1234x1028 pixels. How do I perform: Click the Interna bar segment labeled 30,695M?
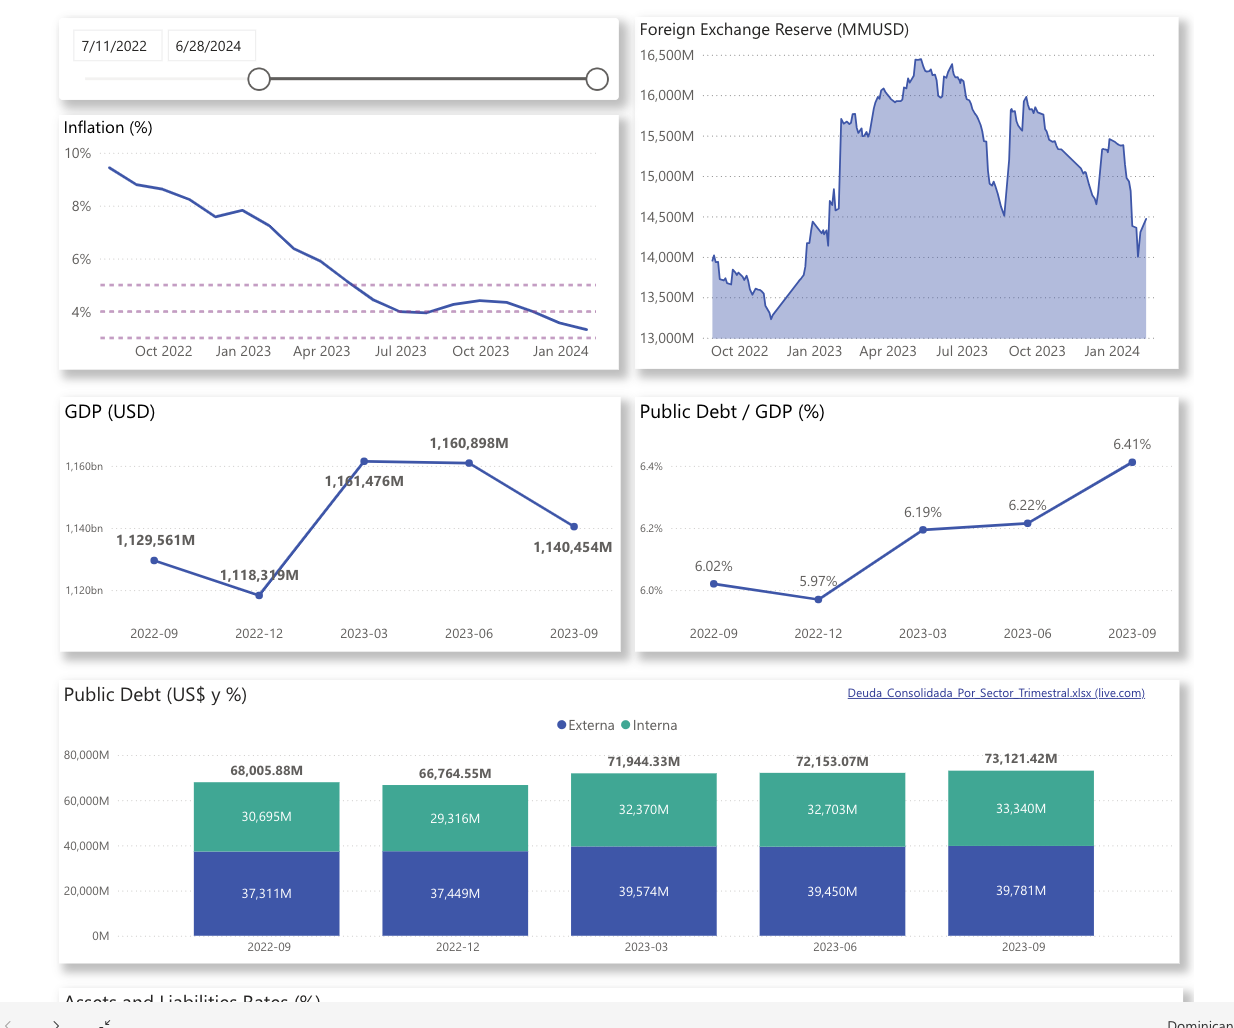(267, 817)
